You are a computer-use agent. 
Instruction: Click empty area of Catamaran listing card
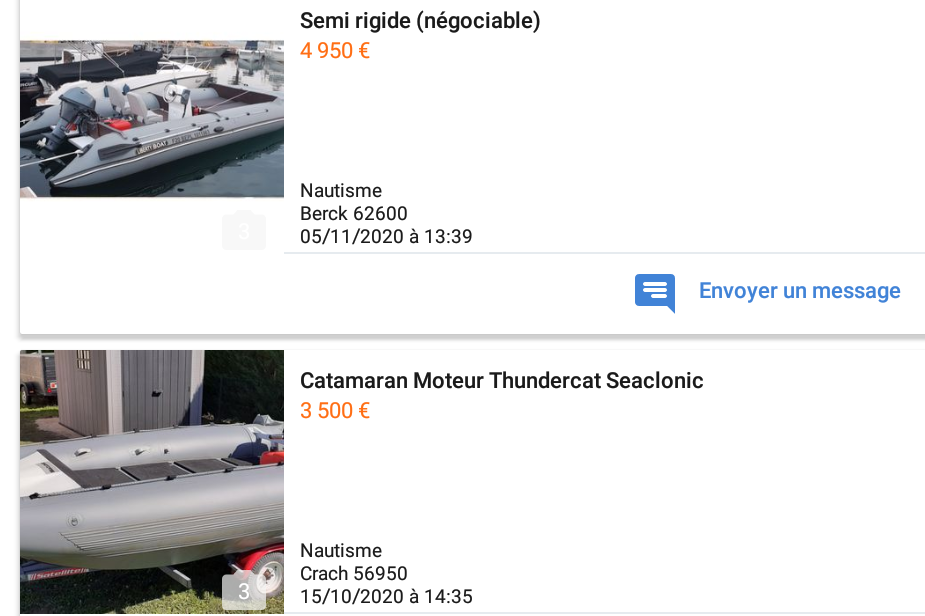(x=650, y=480)
